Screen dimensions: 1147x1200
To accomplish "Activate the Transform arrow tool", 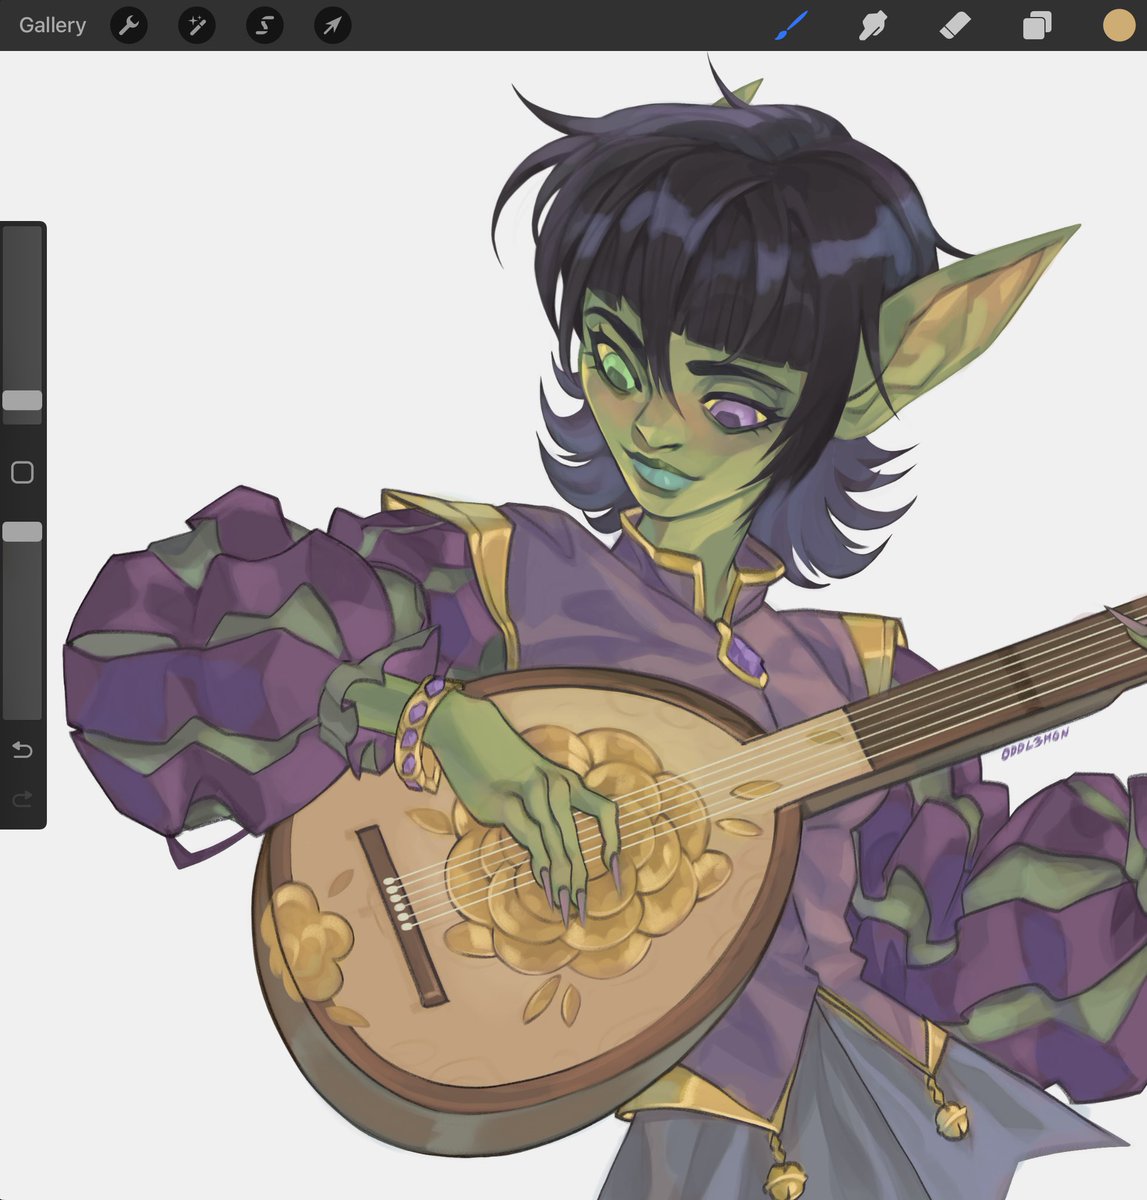I will [333, 25].
